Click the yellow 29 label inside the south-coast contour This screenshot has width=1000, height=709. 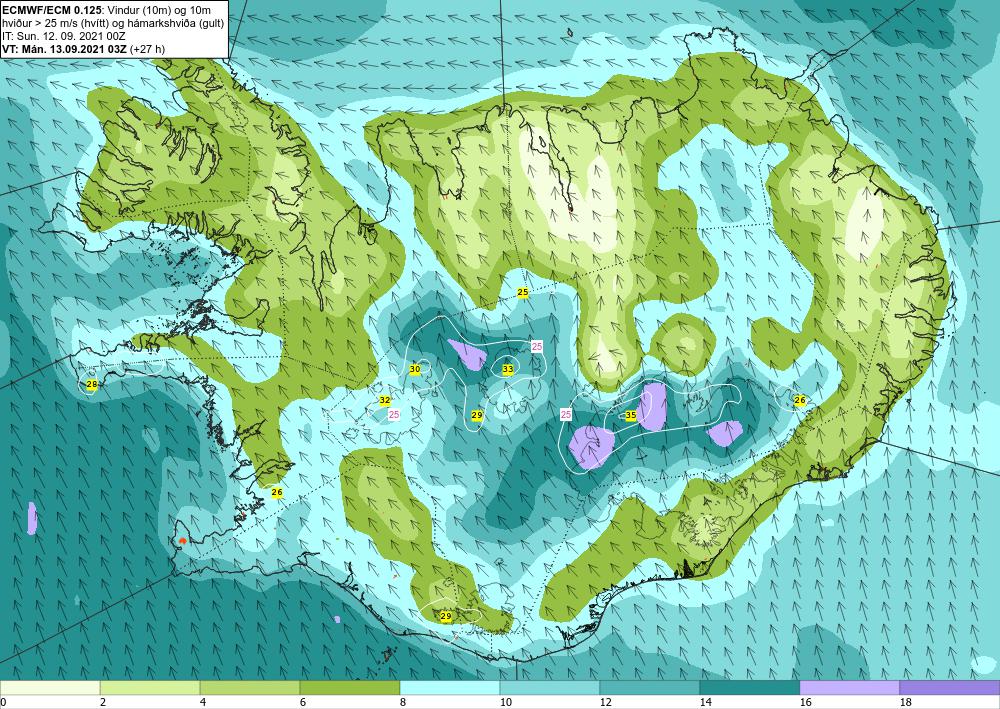tap(446, 616)
